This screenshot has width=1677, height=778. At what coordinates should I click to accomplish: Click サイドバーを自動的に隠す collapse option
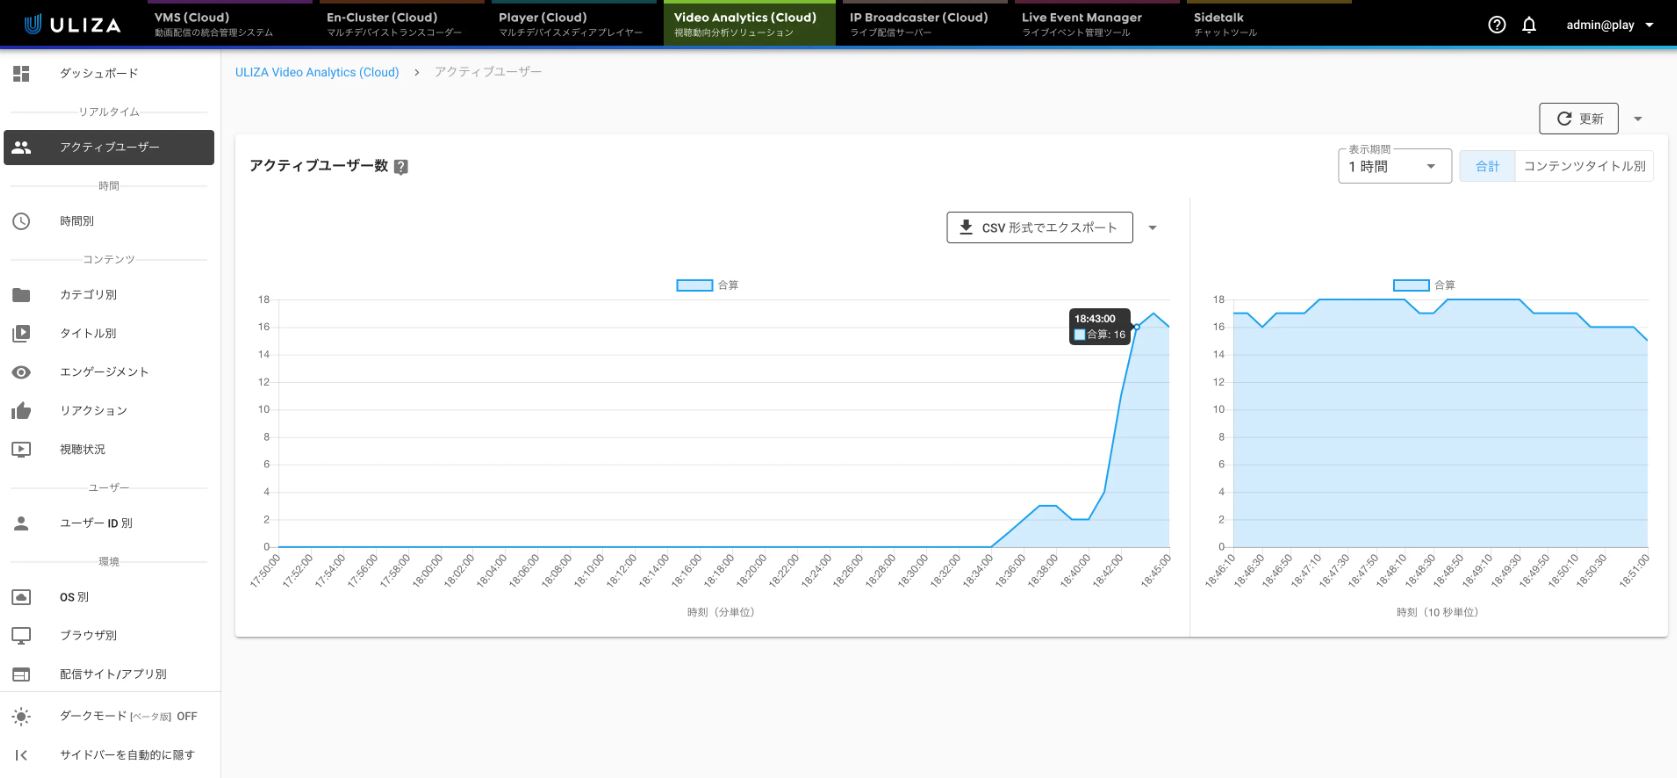click(x=110, y=755)
